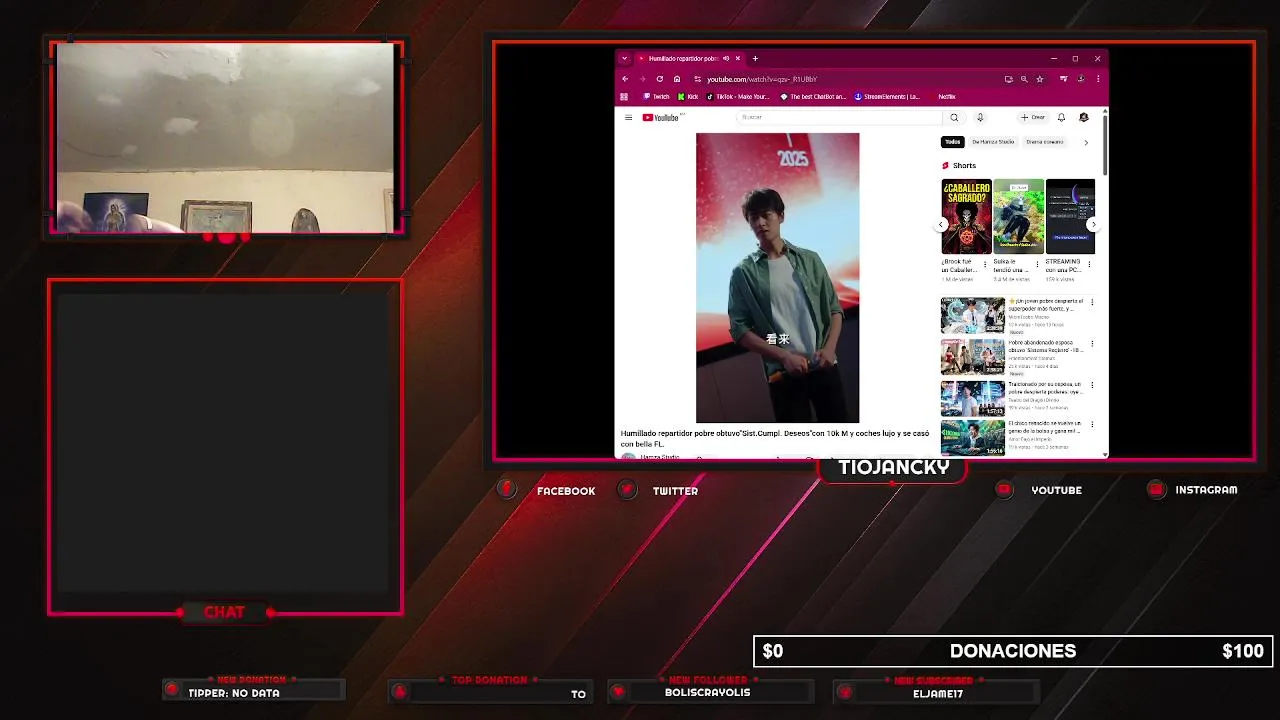Open options for the Suika short
This screenshot has width=1280, height=720.
tap(1037, 264)
